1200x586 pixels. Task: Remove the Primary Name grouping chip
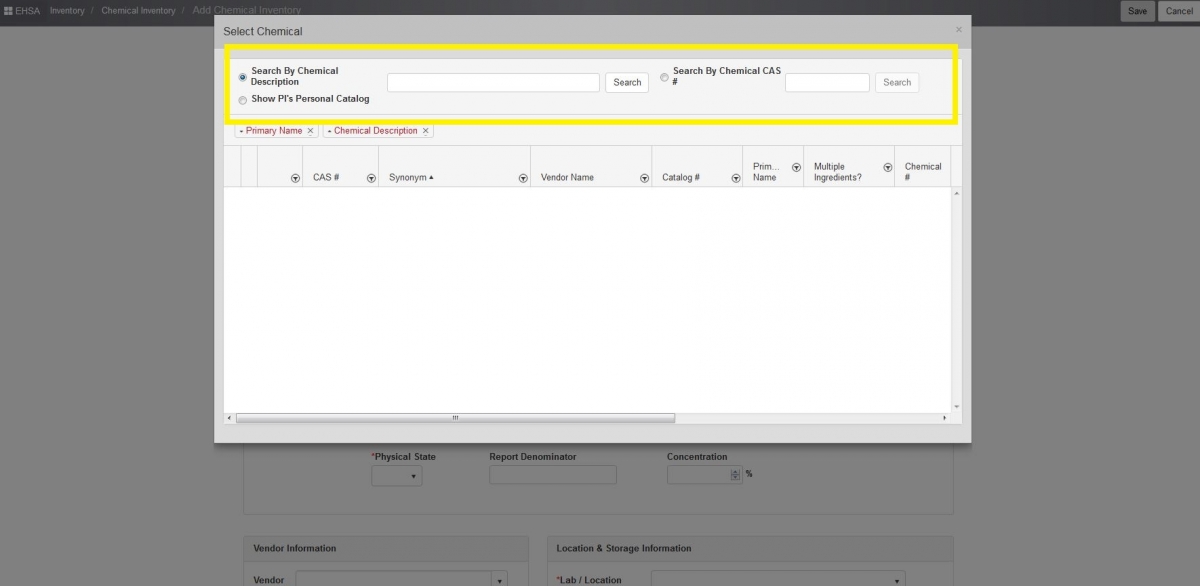click(310, 130)
